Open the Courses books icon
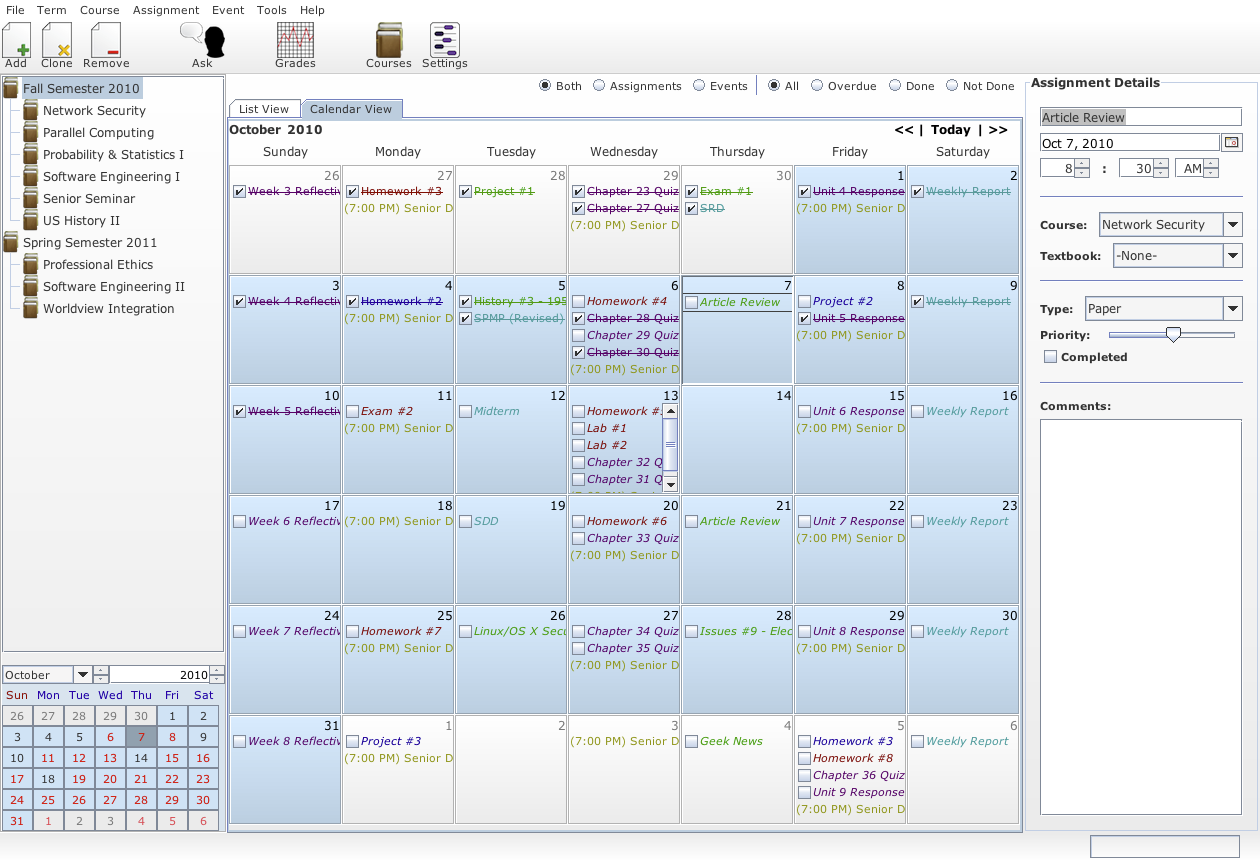The width and height of the screenshot is (1260, 860). click(389, 41)
